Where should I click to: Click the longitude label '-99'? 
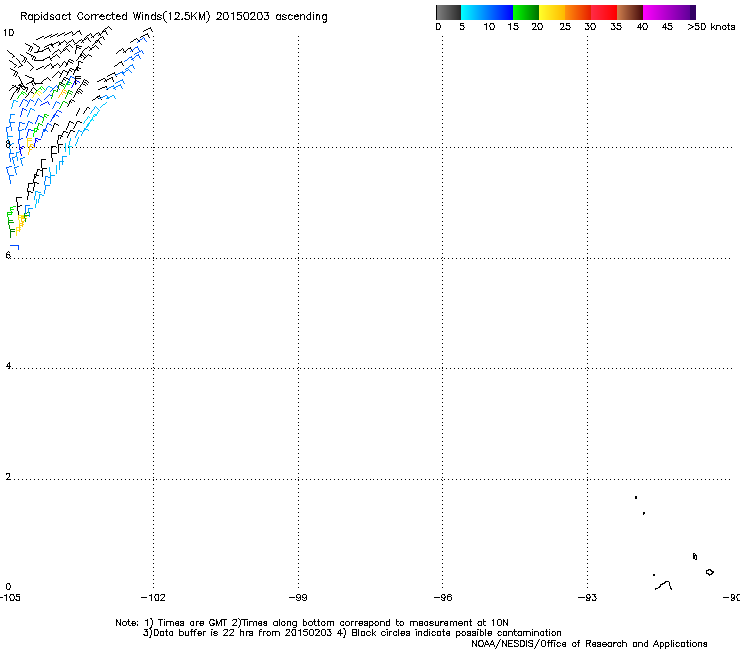(x=298, y=598)
